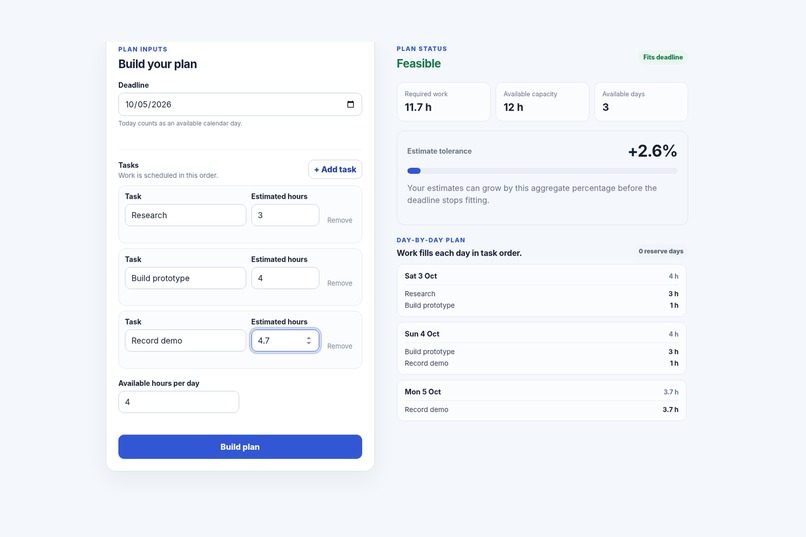Click the Fits deadline status badge
806x537 pixels.
[663, 57]
